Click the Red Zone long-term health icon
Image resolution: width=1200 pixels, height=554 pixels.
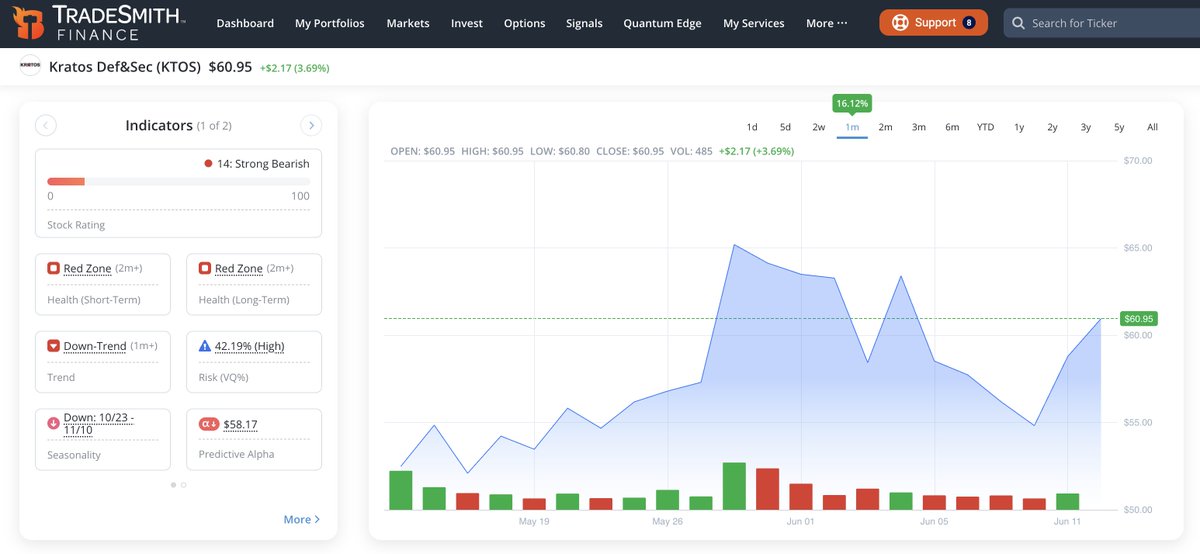(205, 268)
